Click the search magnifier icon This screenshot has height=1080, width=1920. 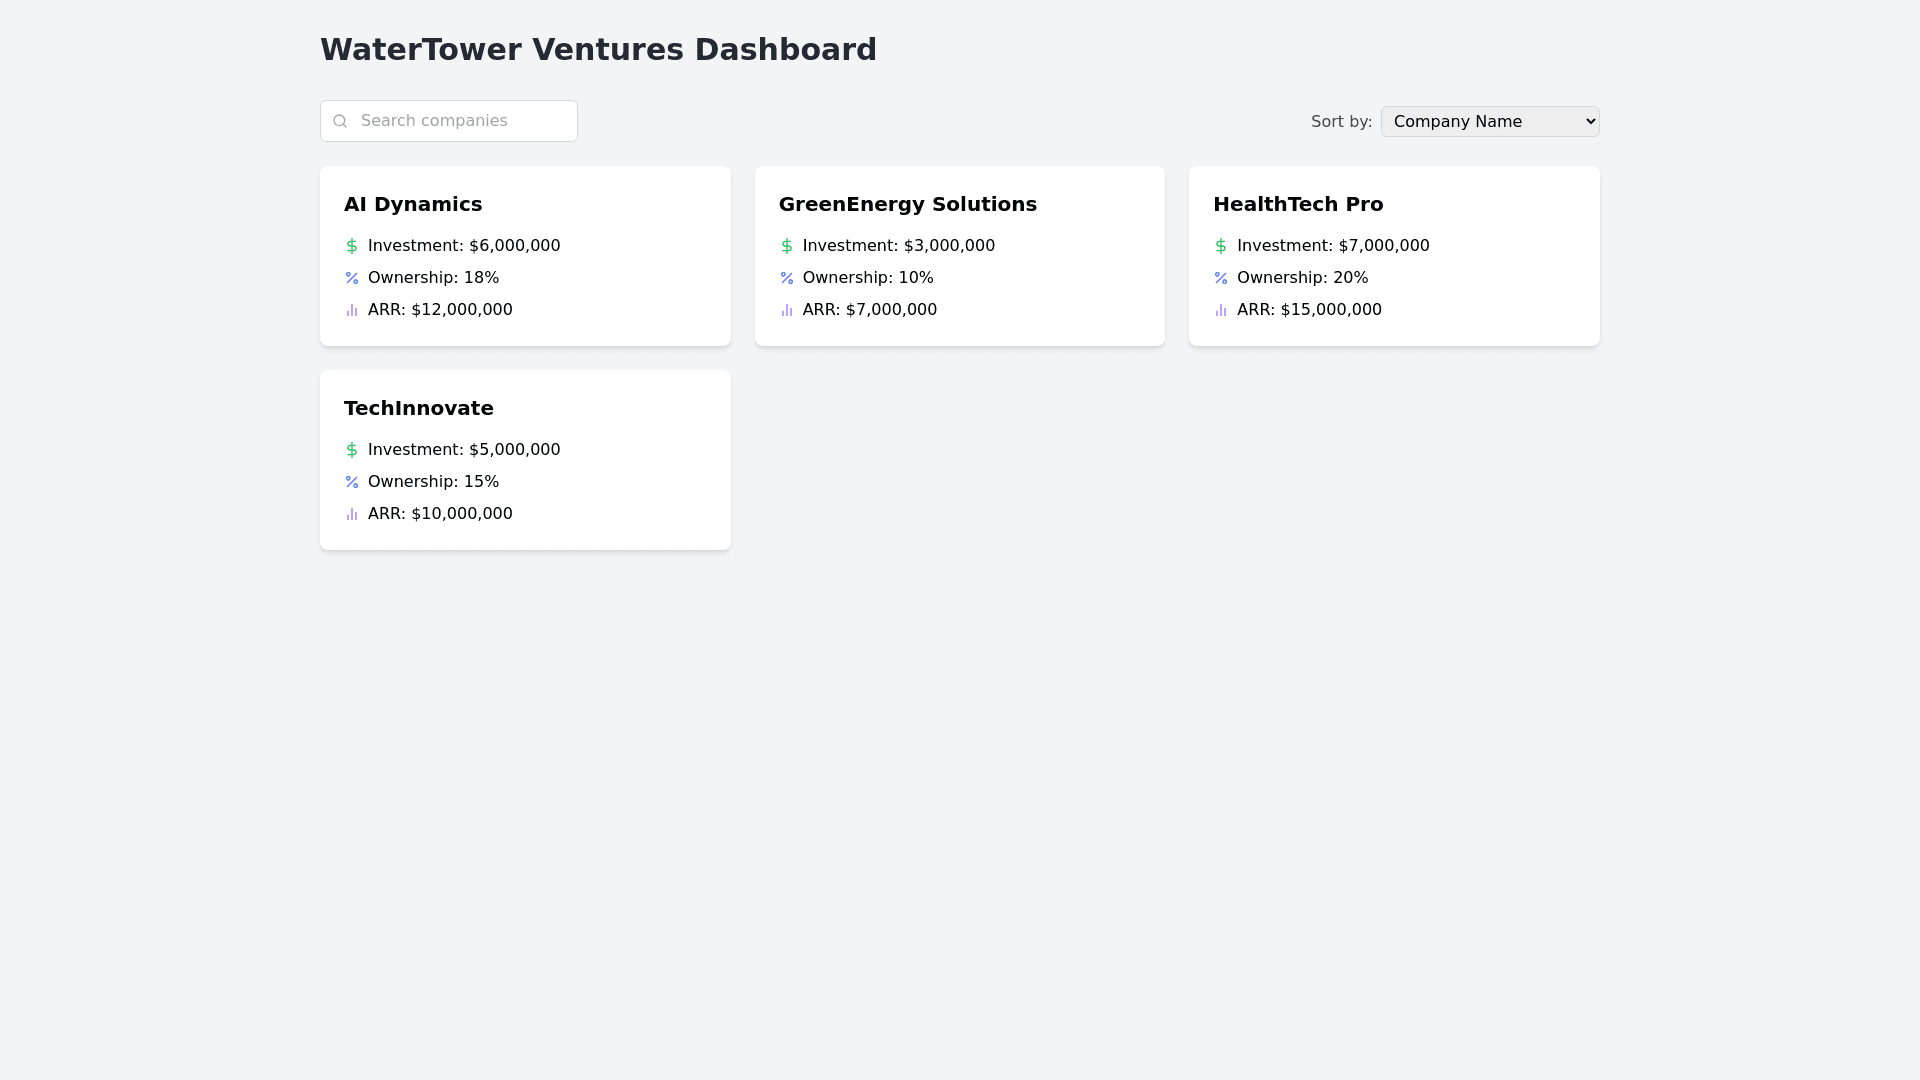[x=340, y=121]
